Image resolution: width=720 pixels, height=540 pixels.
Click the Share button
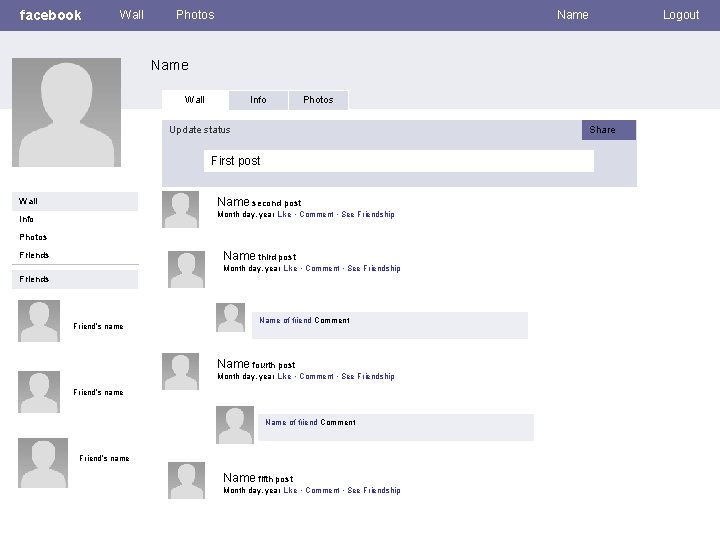(609, 130)
